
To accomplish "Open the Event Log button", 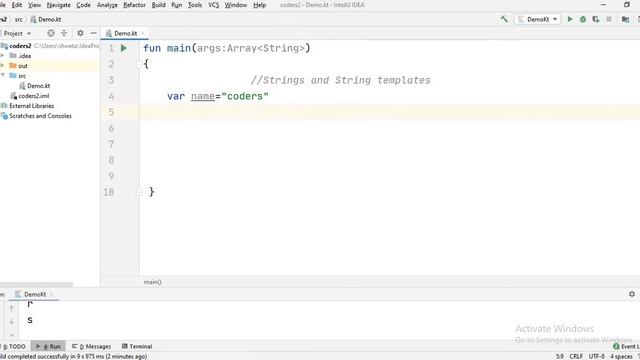I will [626, 346].
